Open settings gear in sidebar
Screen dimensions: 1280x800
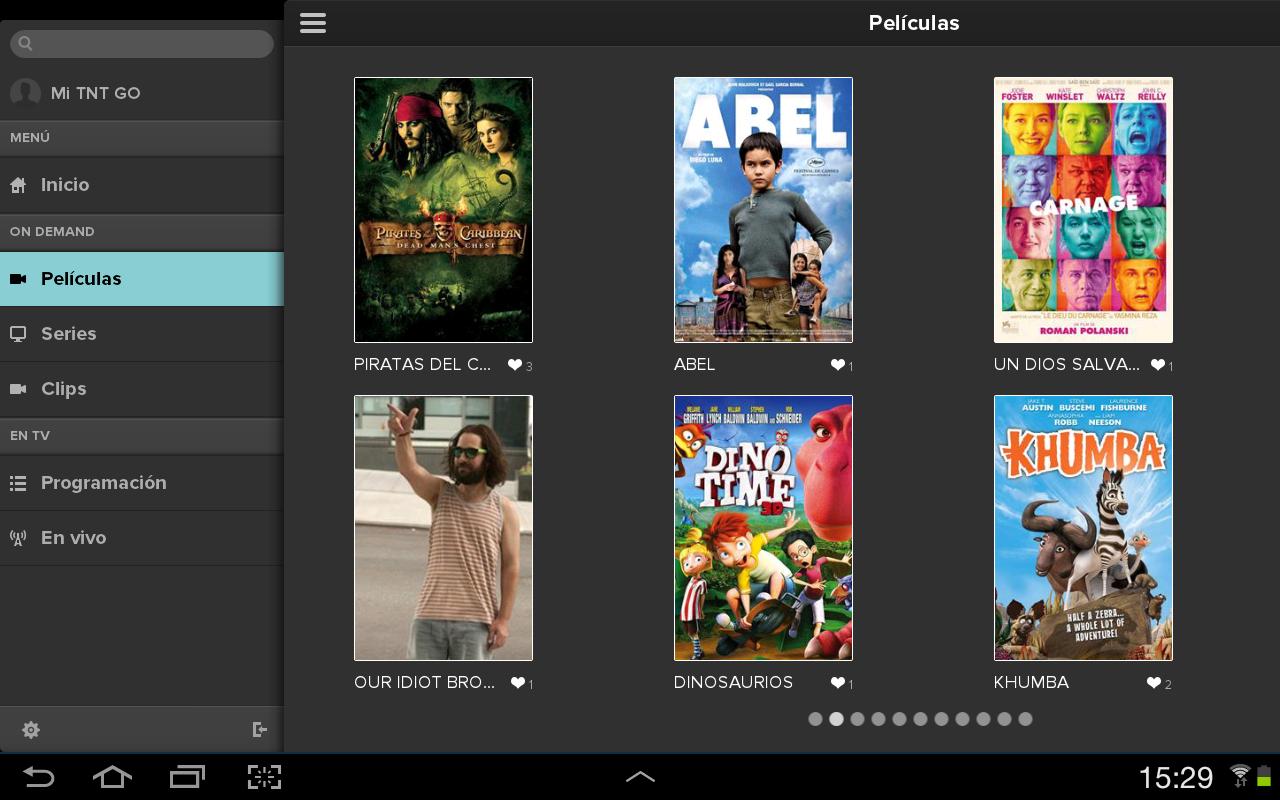tap(31, 730)
